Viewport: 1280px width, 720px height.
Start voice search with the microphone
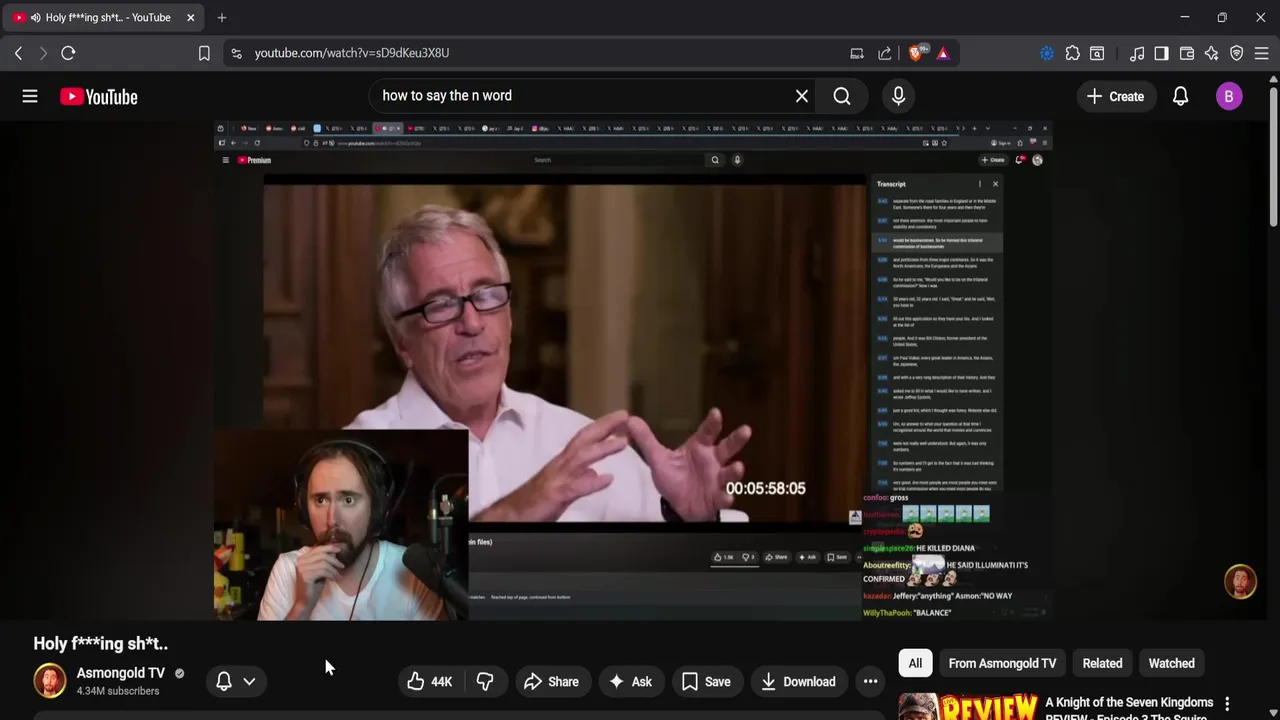898,96
